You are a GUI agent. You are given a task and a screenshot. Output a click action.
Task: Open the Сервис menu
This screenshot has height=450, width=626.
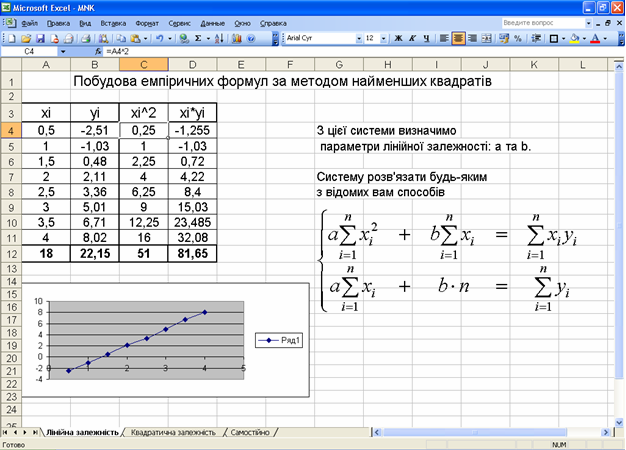point(179,23)
